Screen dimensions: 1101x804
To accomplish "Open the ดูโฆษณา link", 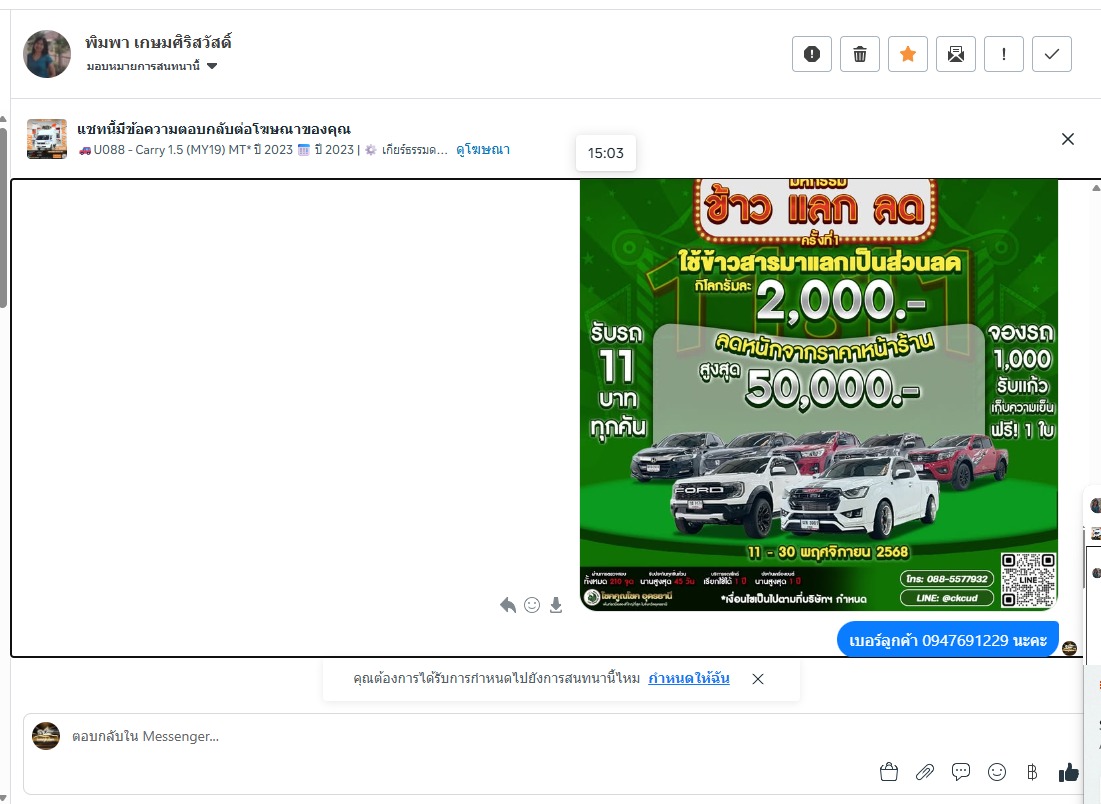I will pyautogui.click(x=483, y=150).
